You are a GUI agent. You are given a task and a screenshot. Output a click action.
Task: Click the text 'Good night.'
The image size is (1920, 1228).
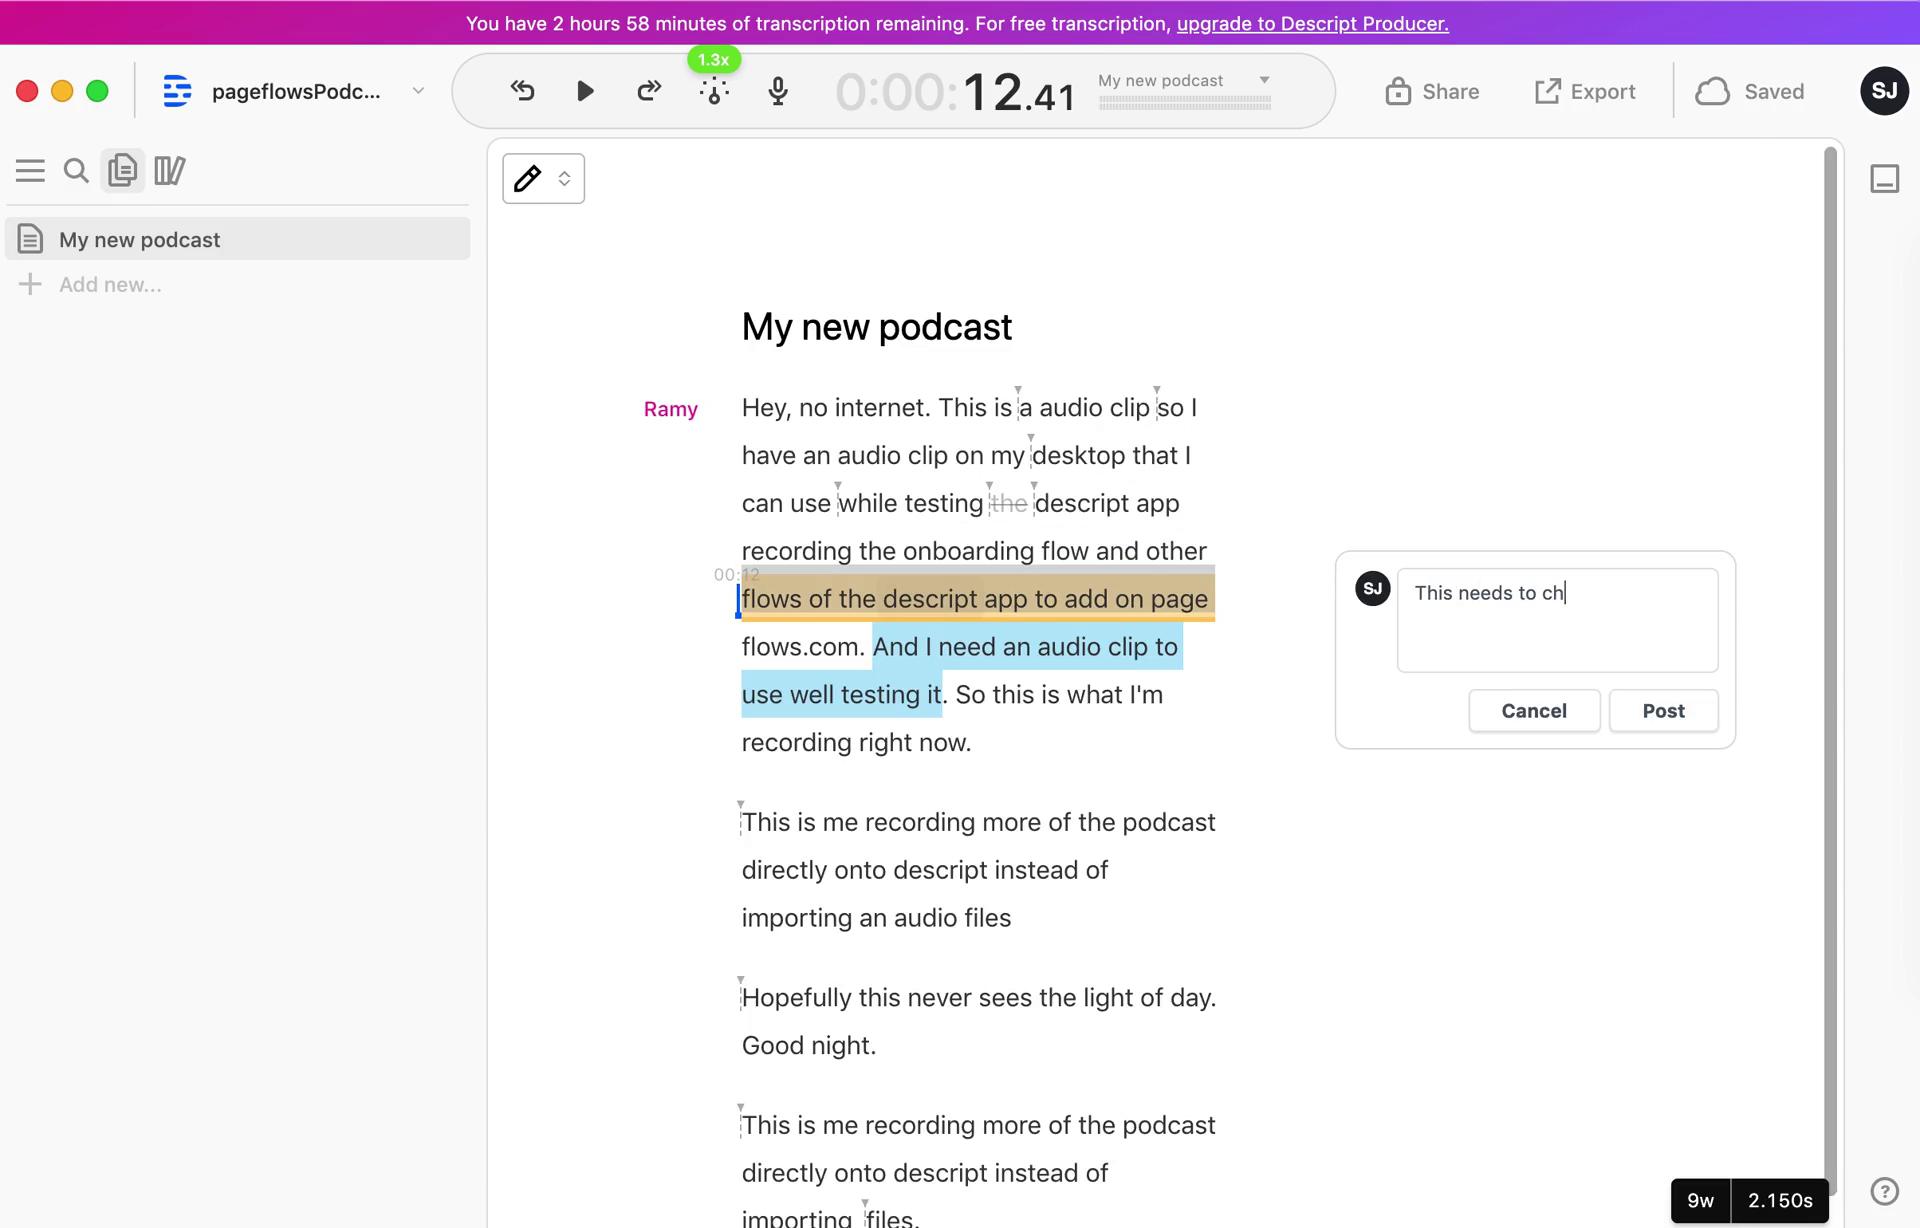(809, 1046)
